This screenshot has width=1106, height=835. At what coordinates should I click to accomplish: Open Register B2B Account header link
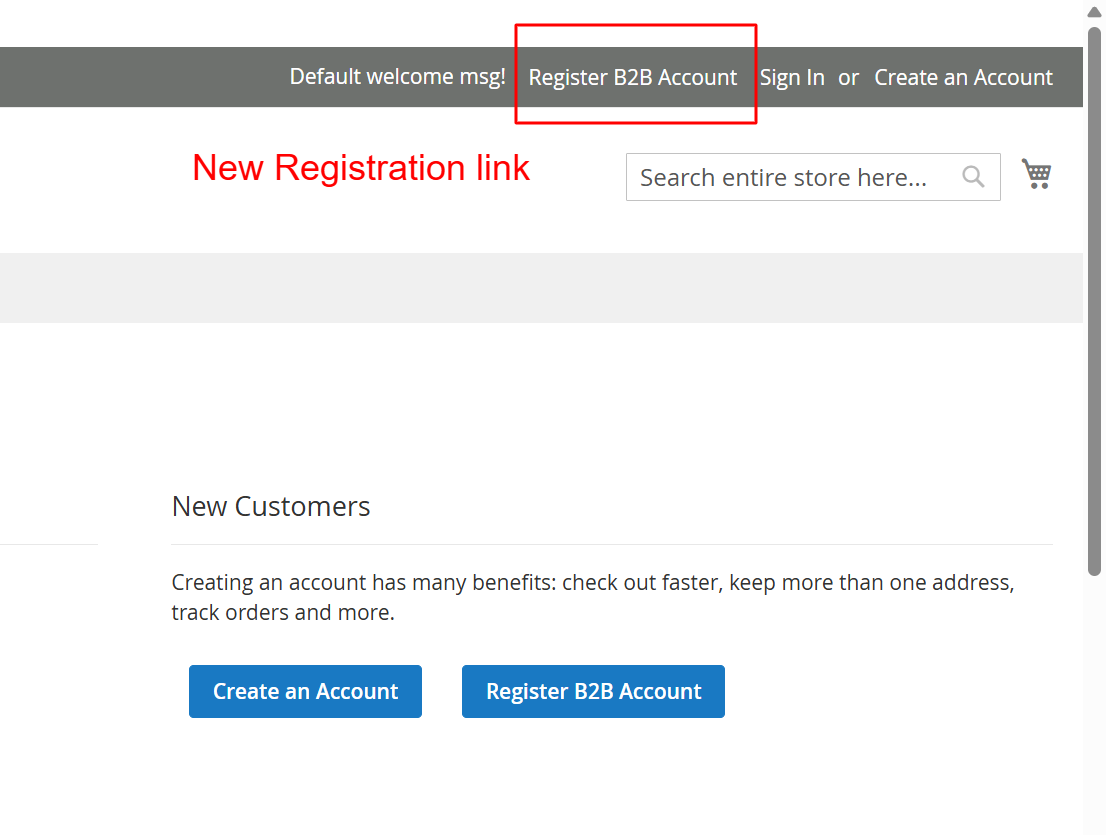tap(633, 78)
